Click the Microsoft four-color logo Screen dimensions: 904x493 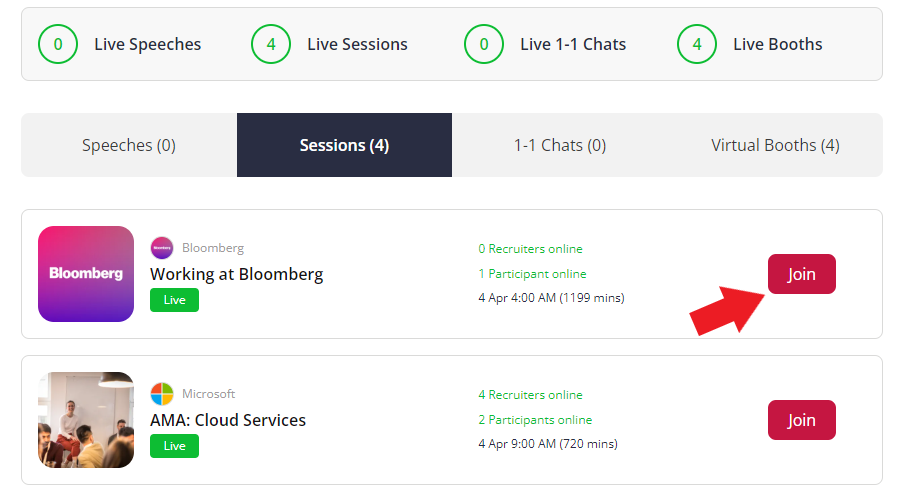[x=162, y=394]
